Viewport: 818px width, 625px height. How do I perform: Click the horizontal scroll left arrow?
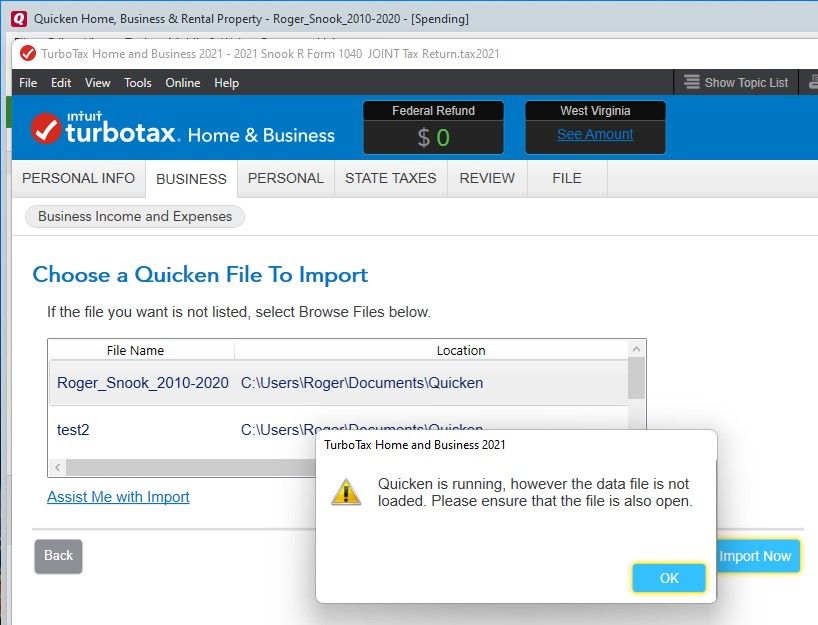(x=58, y=467)
